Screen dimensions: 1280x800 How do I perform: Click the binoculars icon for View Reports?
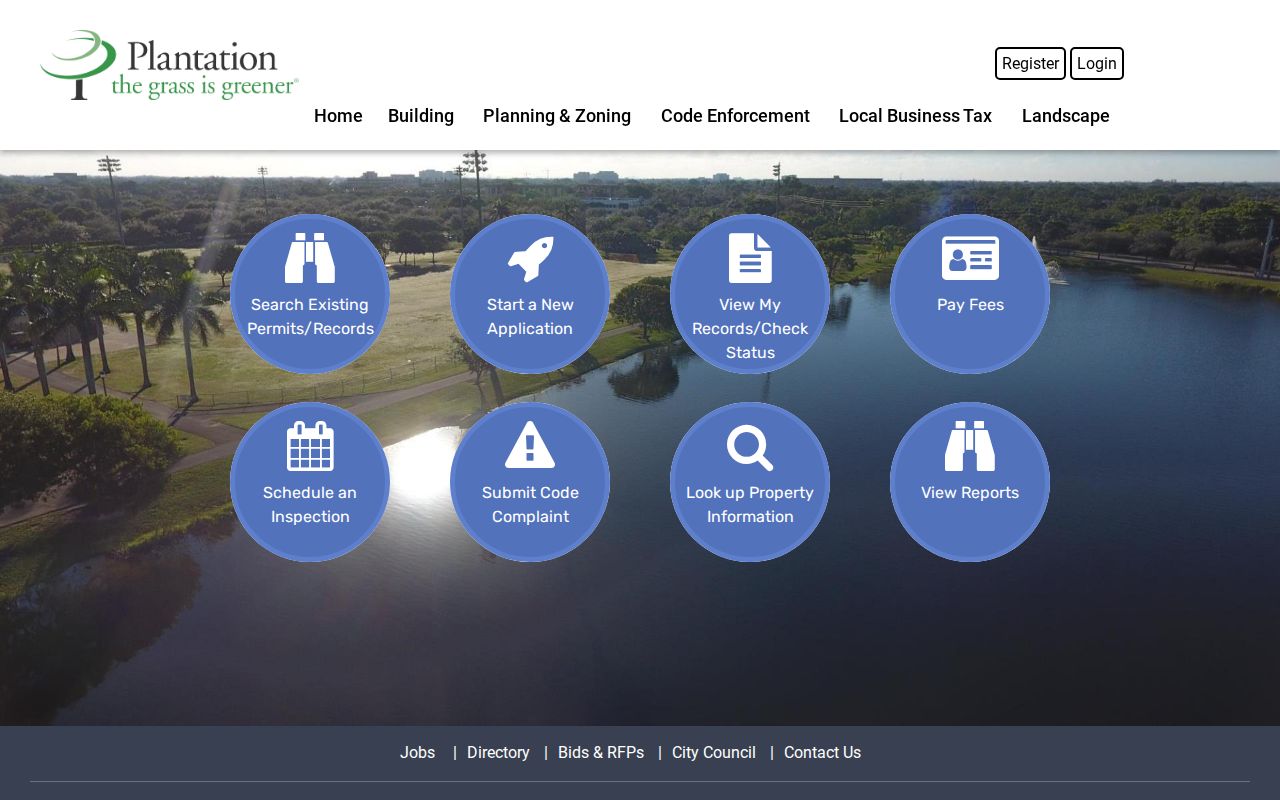[x=970, y=446]
